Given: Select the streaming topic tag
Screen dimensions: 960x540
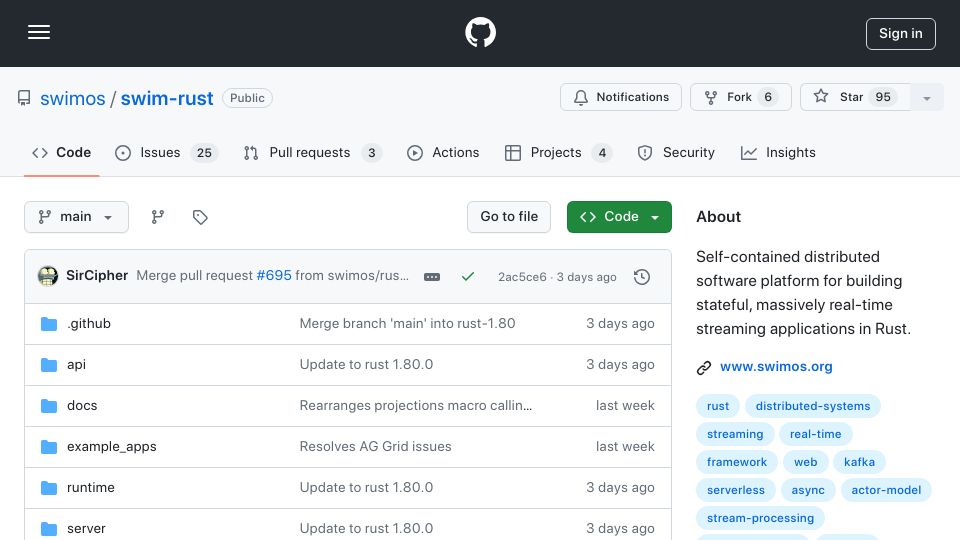Looking at the screenshot, I should coord(735,434).
